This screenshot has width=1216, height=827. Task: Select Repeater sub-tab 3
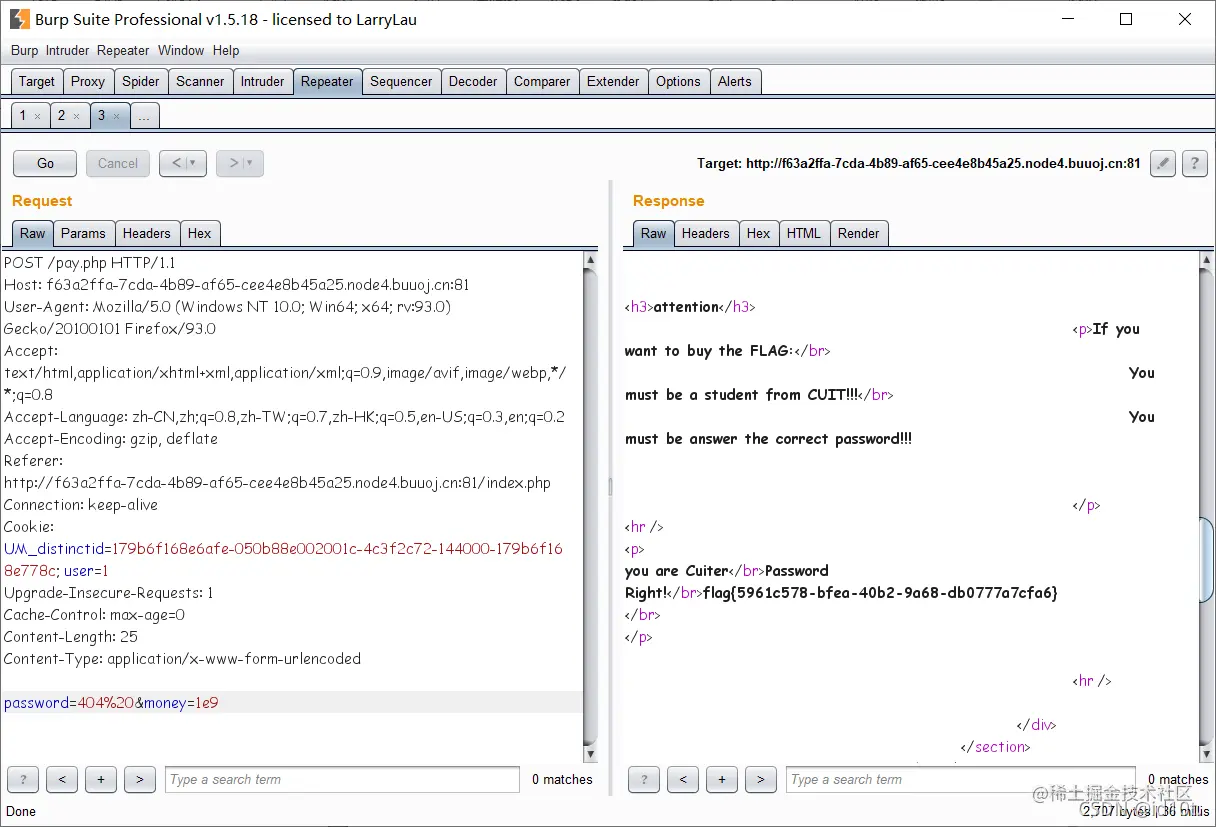pos(101,116)
